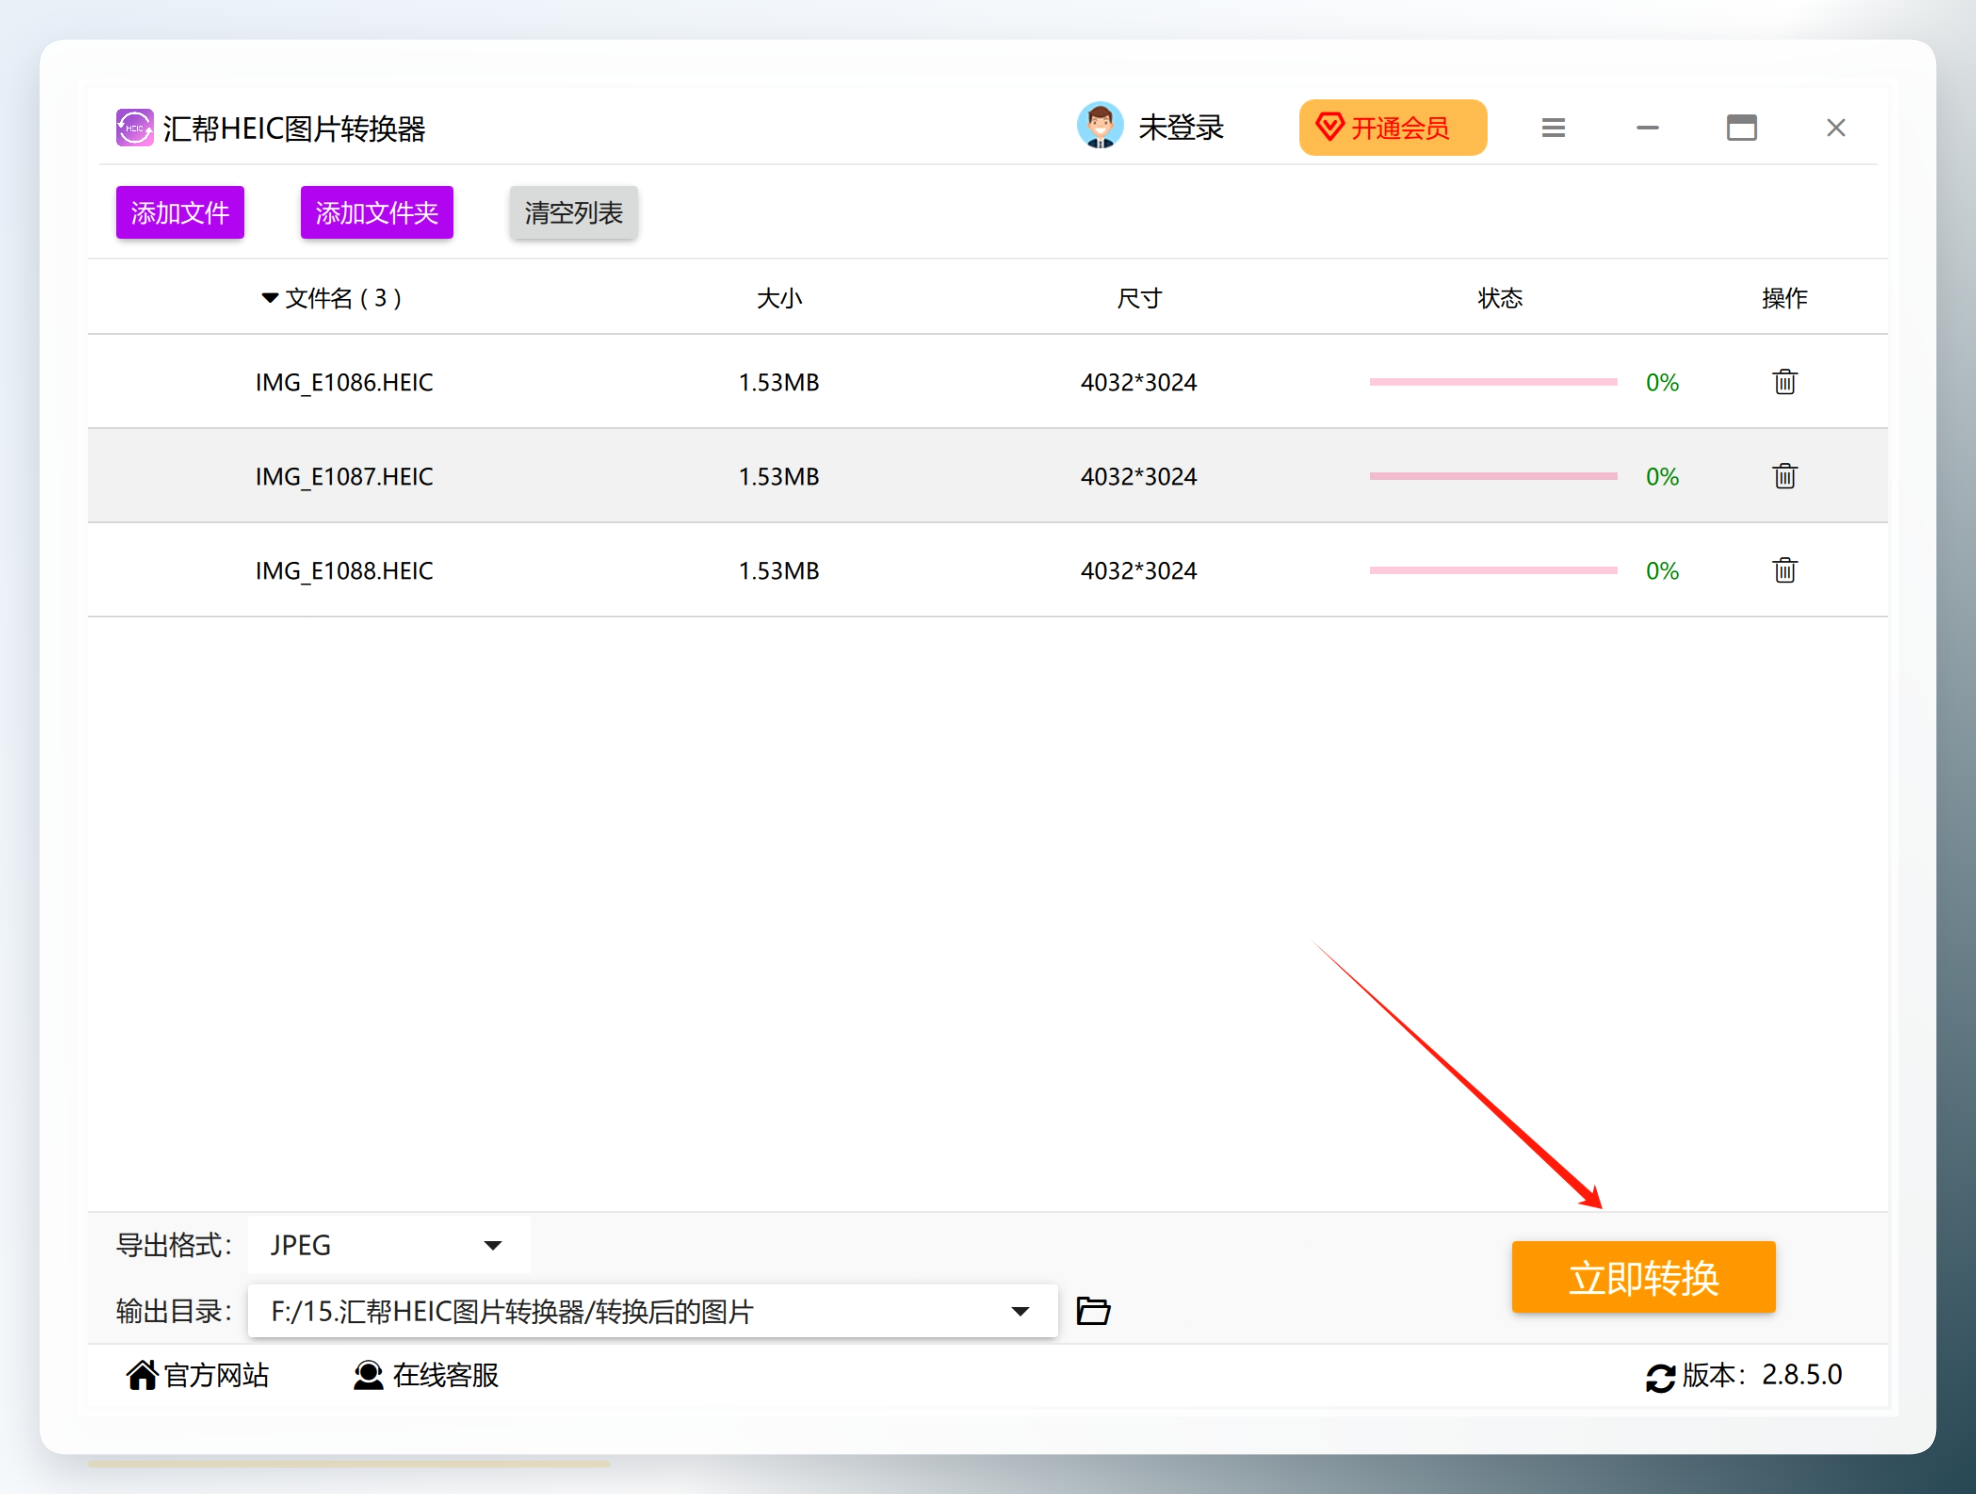The image size is (1976, 1494).
Task: Clear the list with 清空列表
Action: pos(574,212)
